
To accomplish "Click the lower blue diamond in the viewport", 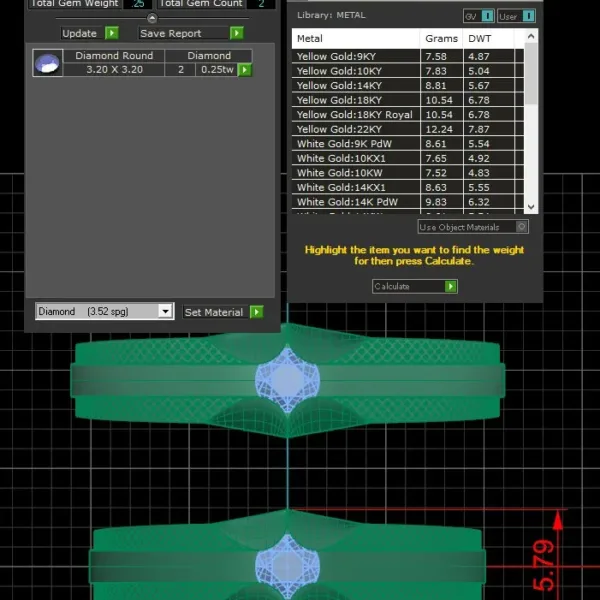I will pos(287,566).
